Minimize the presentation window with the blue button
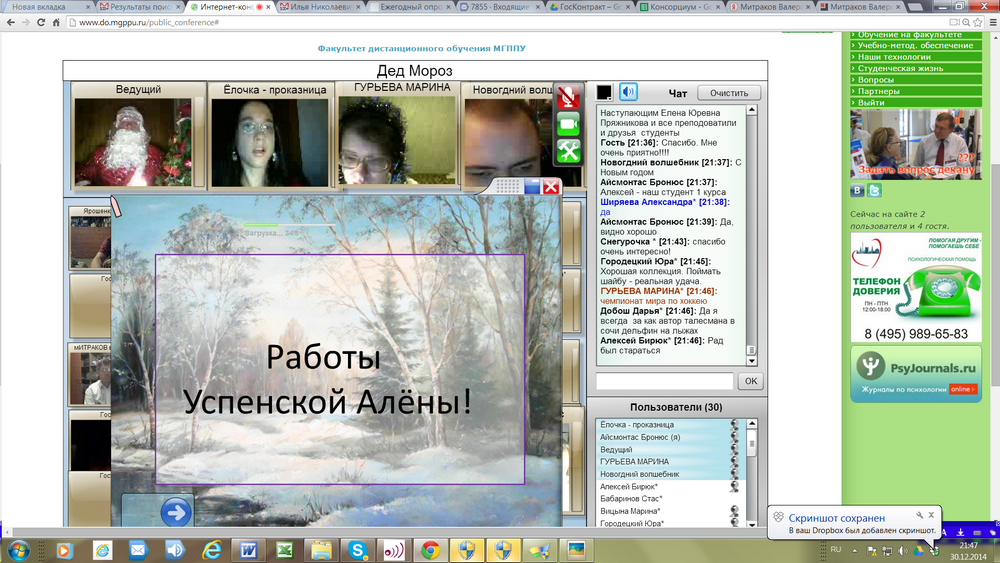The image size is (1000, 563). point(532,186)
